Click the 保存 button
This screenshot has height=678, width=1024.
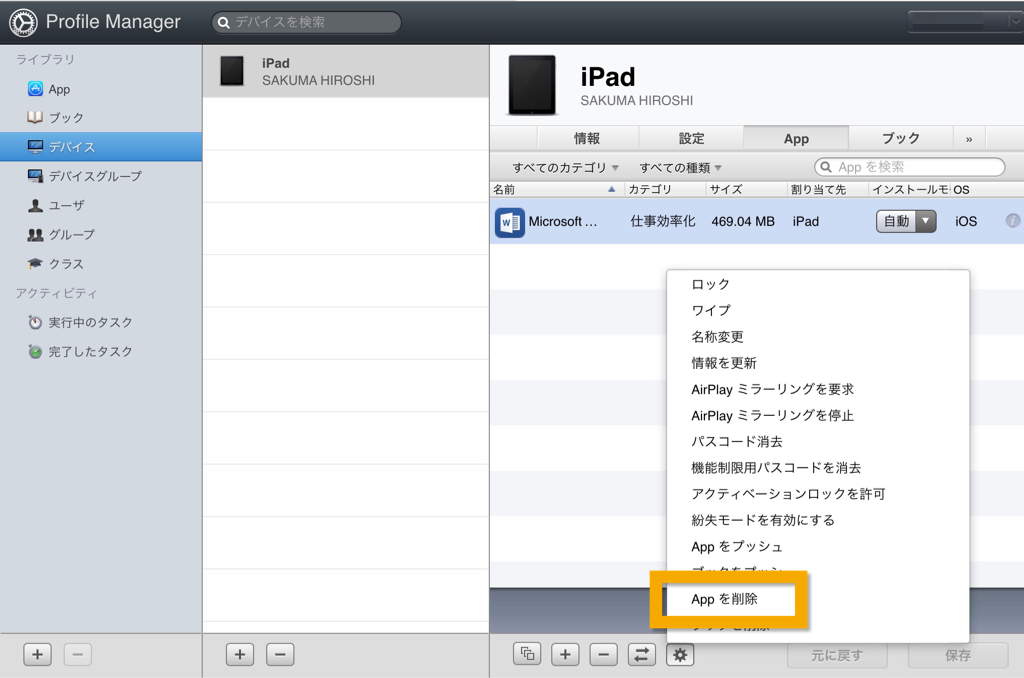958,655
